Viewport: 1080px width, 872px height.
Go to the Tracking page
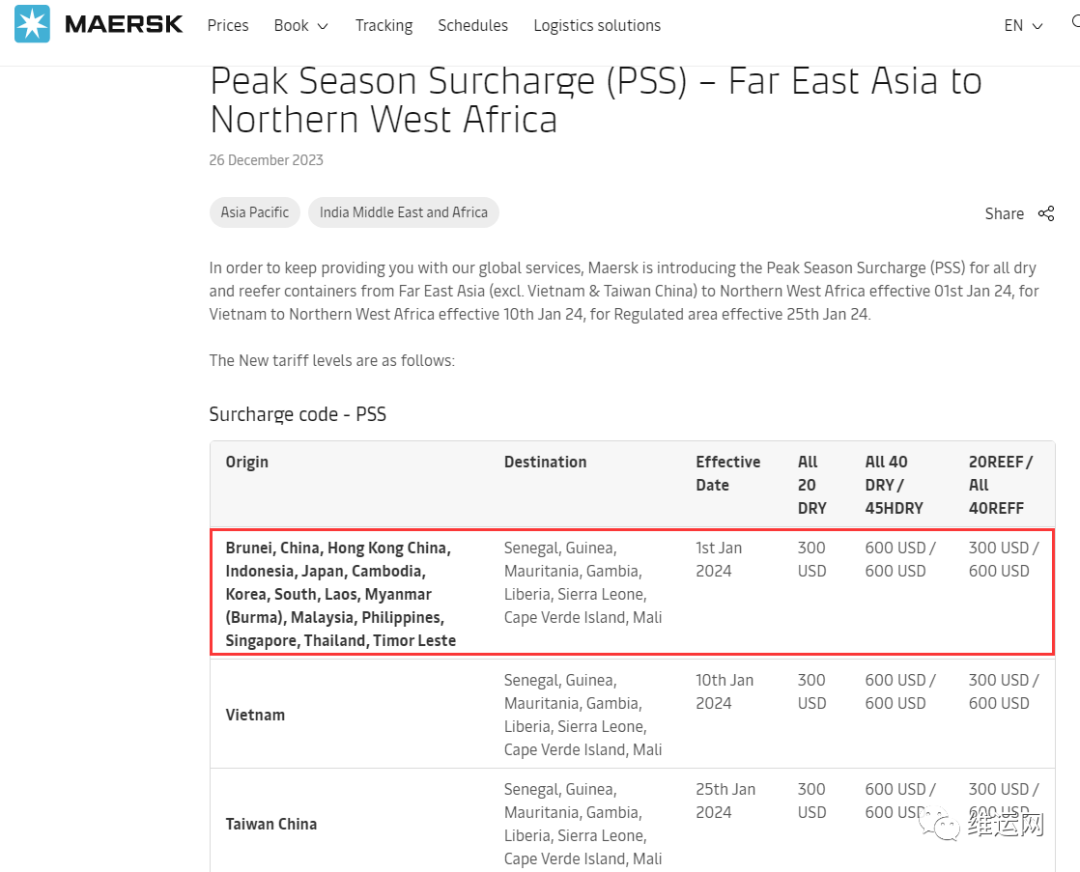point(384,25)
